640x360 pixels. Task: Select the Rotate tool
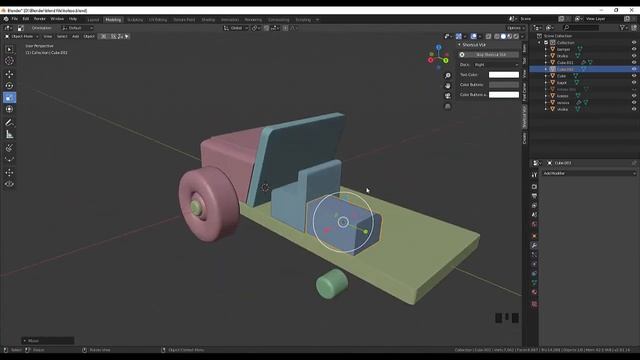(x=9, y=86)
